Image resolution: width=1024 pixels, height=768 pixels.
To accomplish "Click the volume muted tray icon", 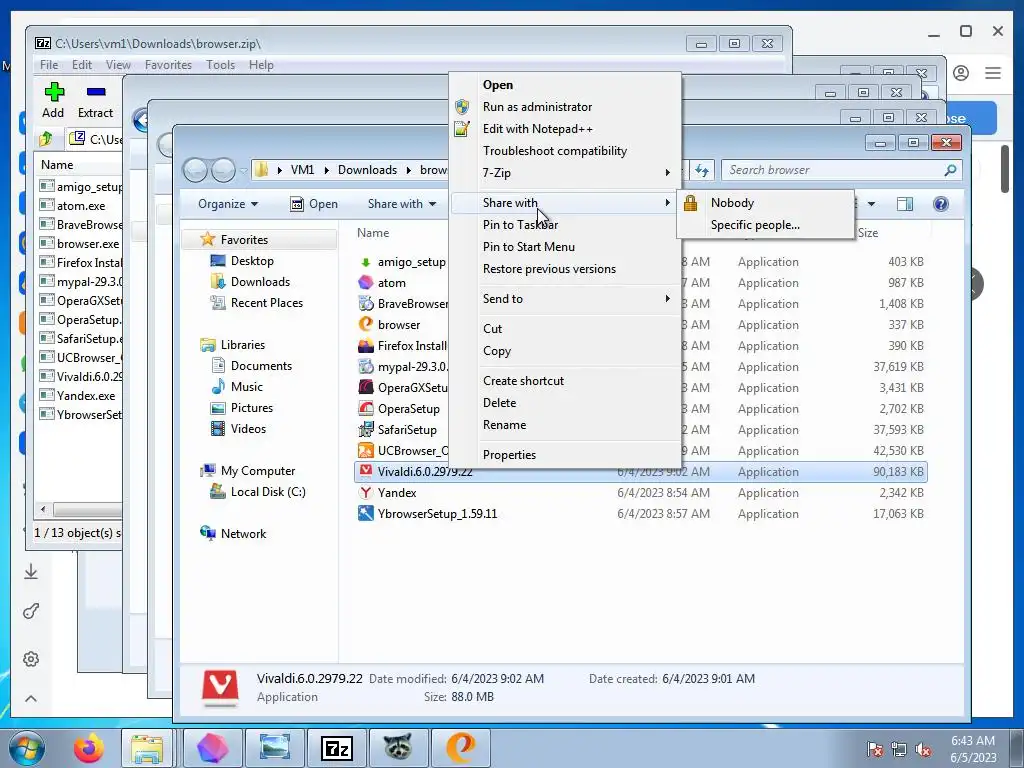I will pos(923,749).
